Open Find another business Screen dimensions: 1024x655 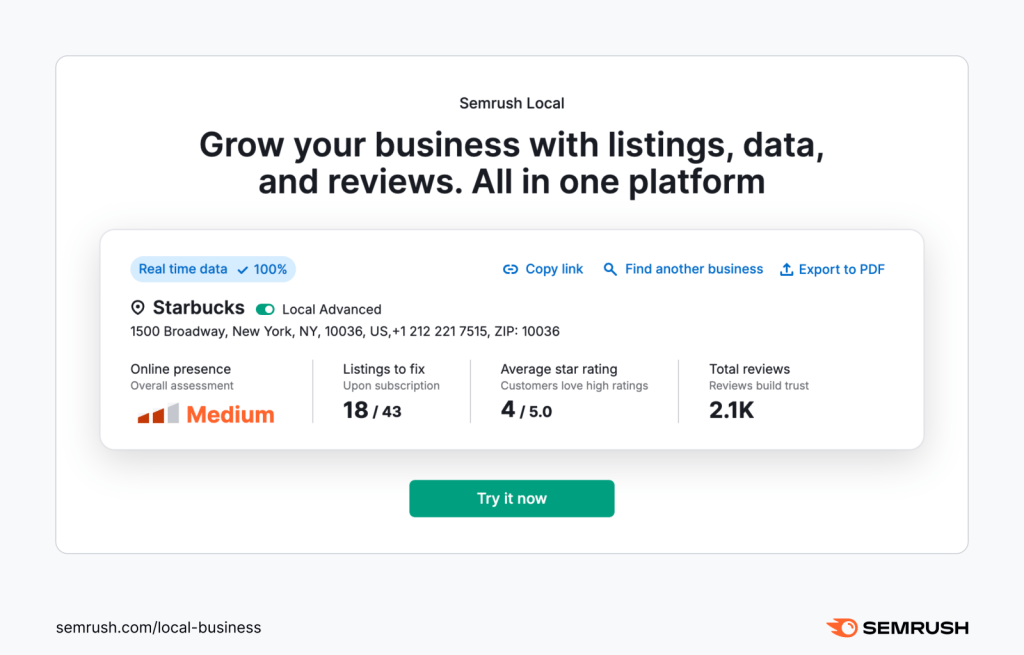click(x=694, y=269)
